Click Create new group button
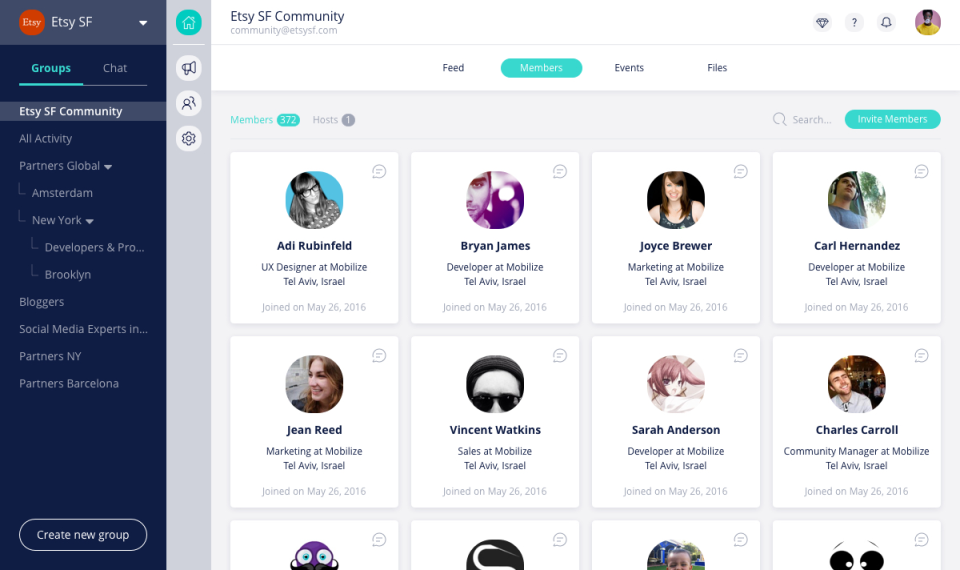 pyautogui.click(x=83, y=534)
